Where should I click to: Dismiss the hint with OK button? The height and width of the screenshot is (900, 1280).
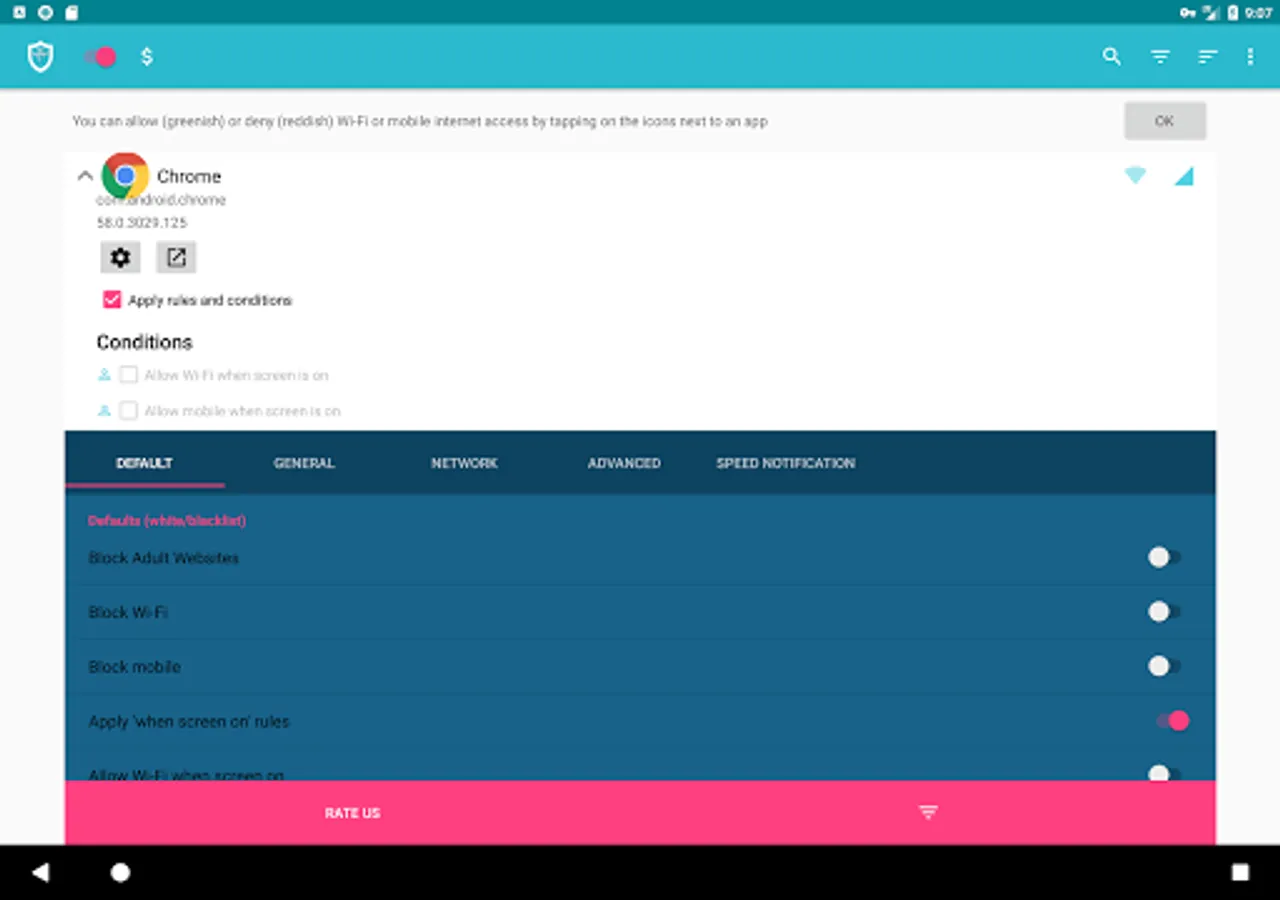click(1165, 121)
